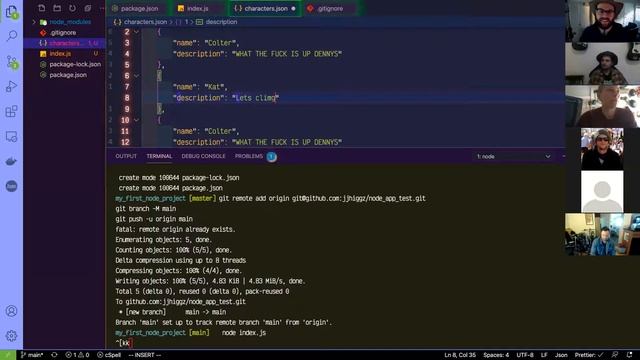The height and width of the screenshot is (360, 640).
Task: Click the green remote indicator in status bar
Action: tap(8, 355)
